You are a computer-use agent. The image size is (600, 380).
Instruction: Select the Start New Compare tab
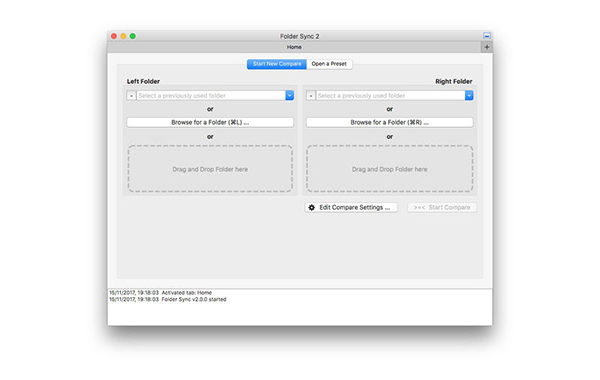coord(277,64)
